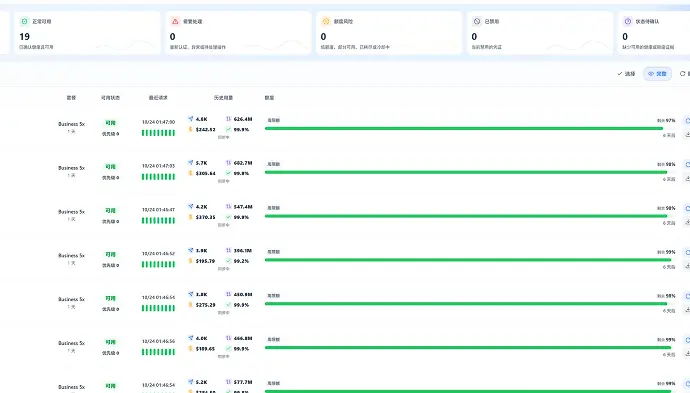690x393 pixels.
Task: Open the card showing a count of 19
Action: coord(87,33)
